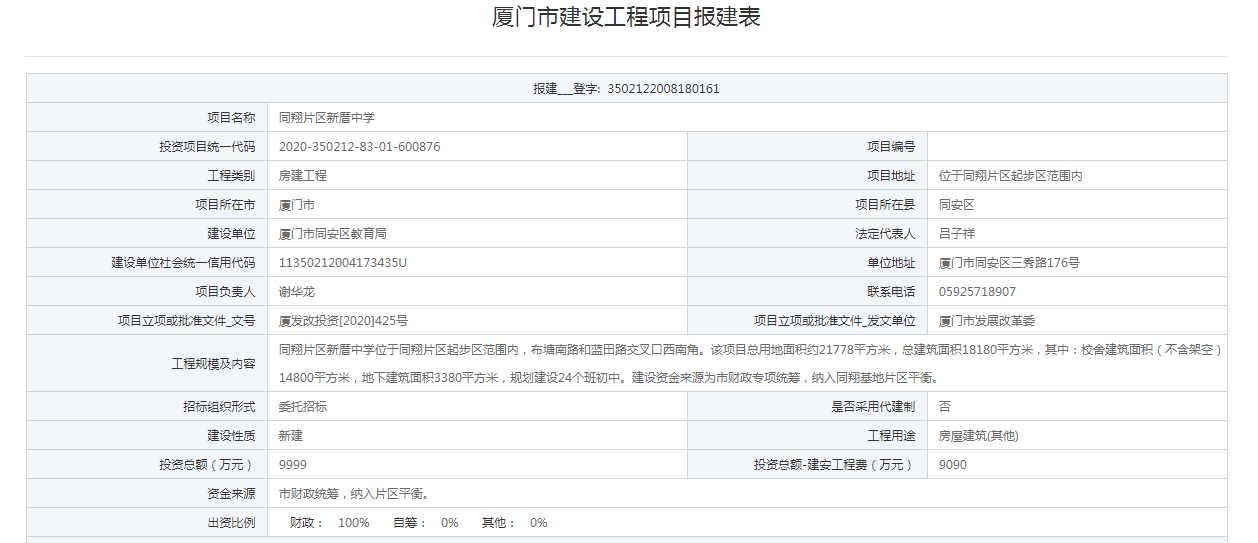Click the description line beginning 同翔片区新厝中学位于
Screen dimensions: 1258x543
point(750,350)
